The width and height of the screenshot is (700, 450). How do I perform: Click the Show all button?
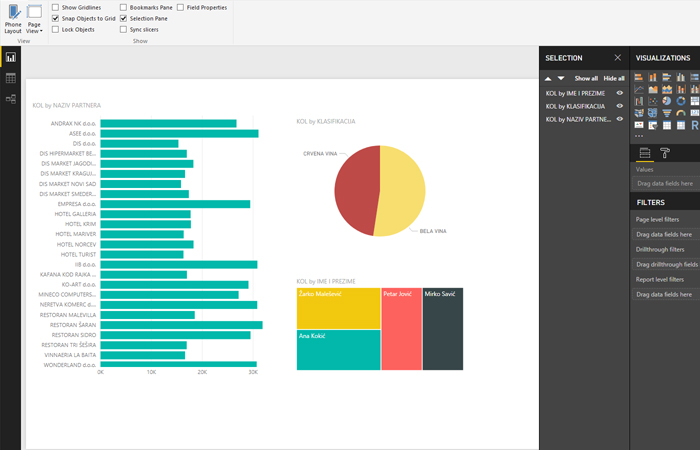click(586, 78)
